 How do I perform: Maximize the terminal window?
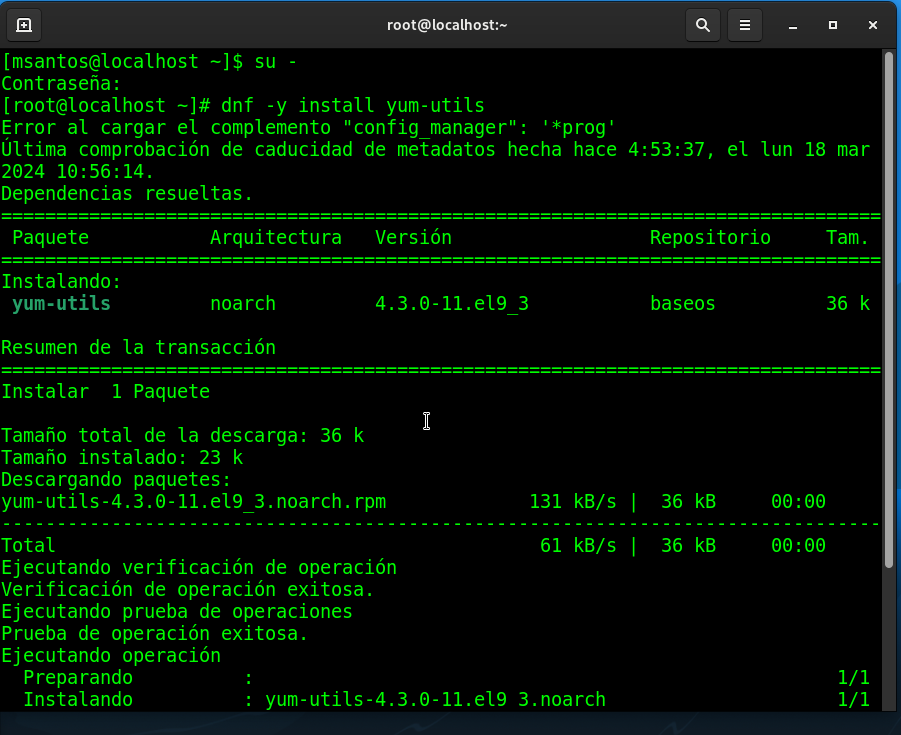(x=832, y=25)
